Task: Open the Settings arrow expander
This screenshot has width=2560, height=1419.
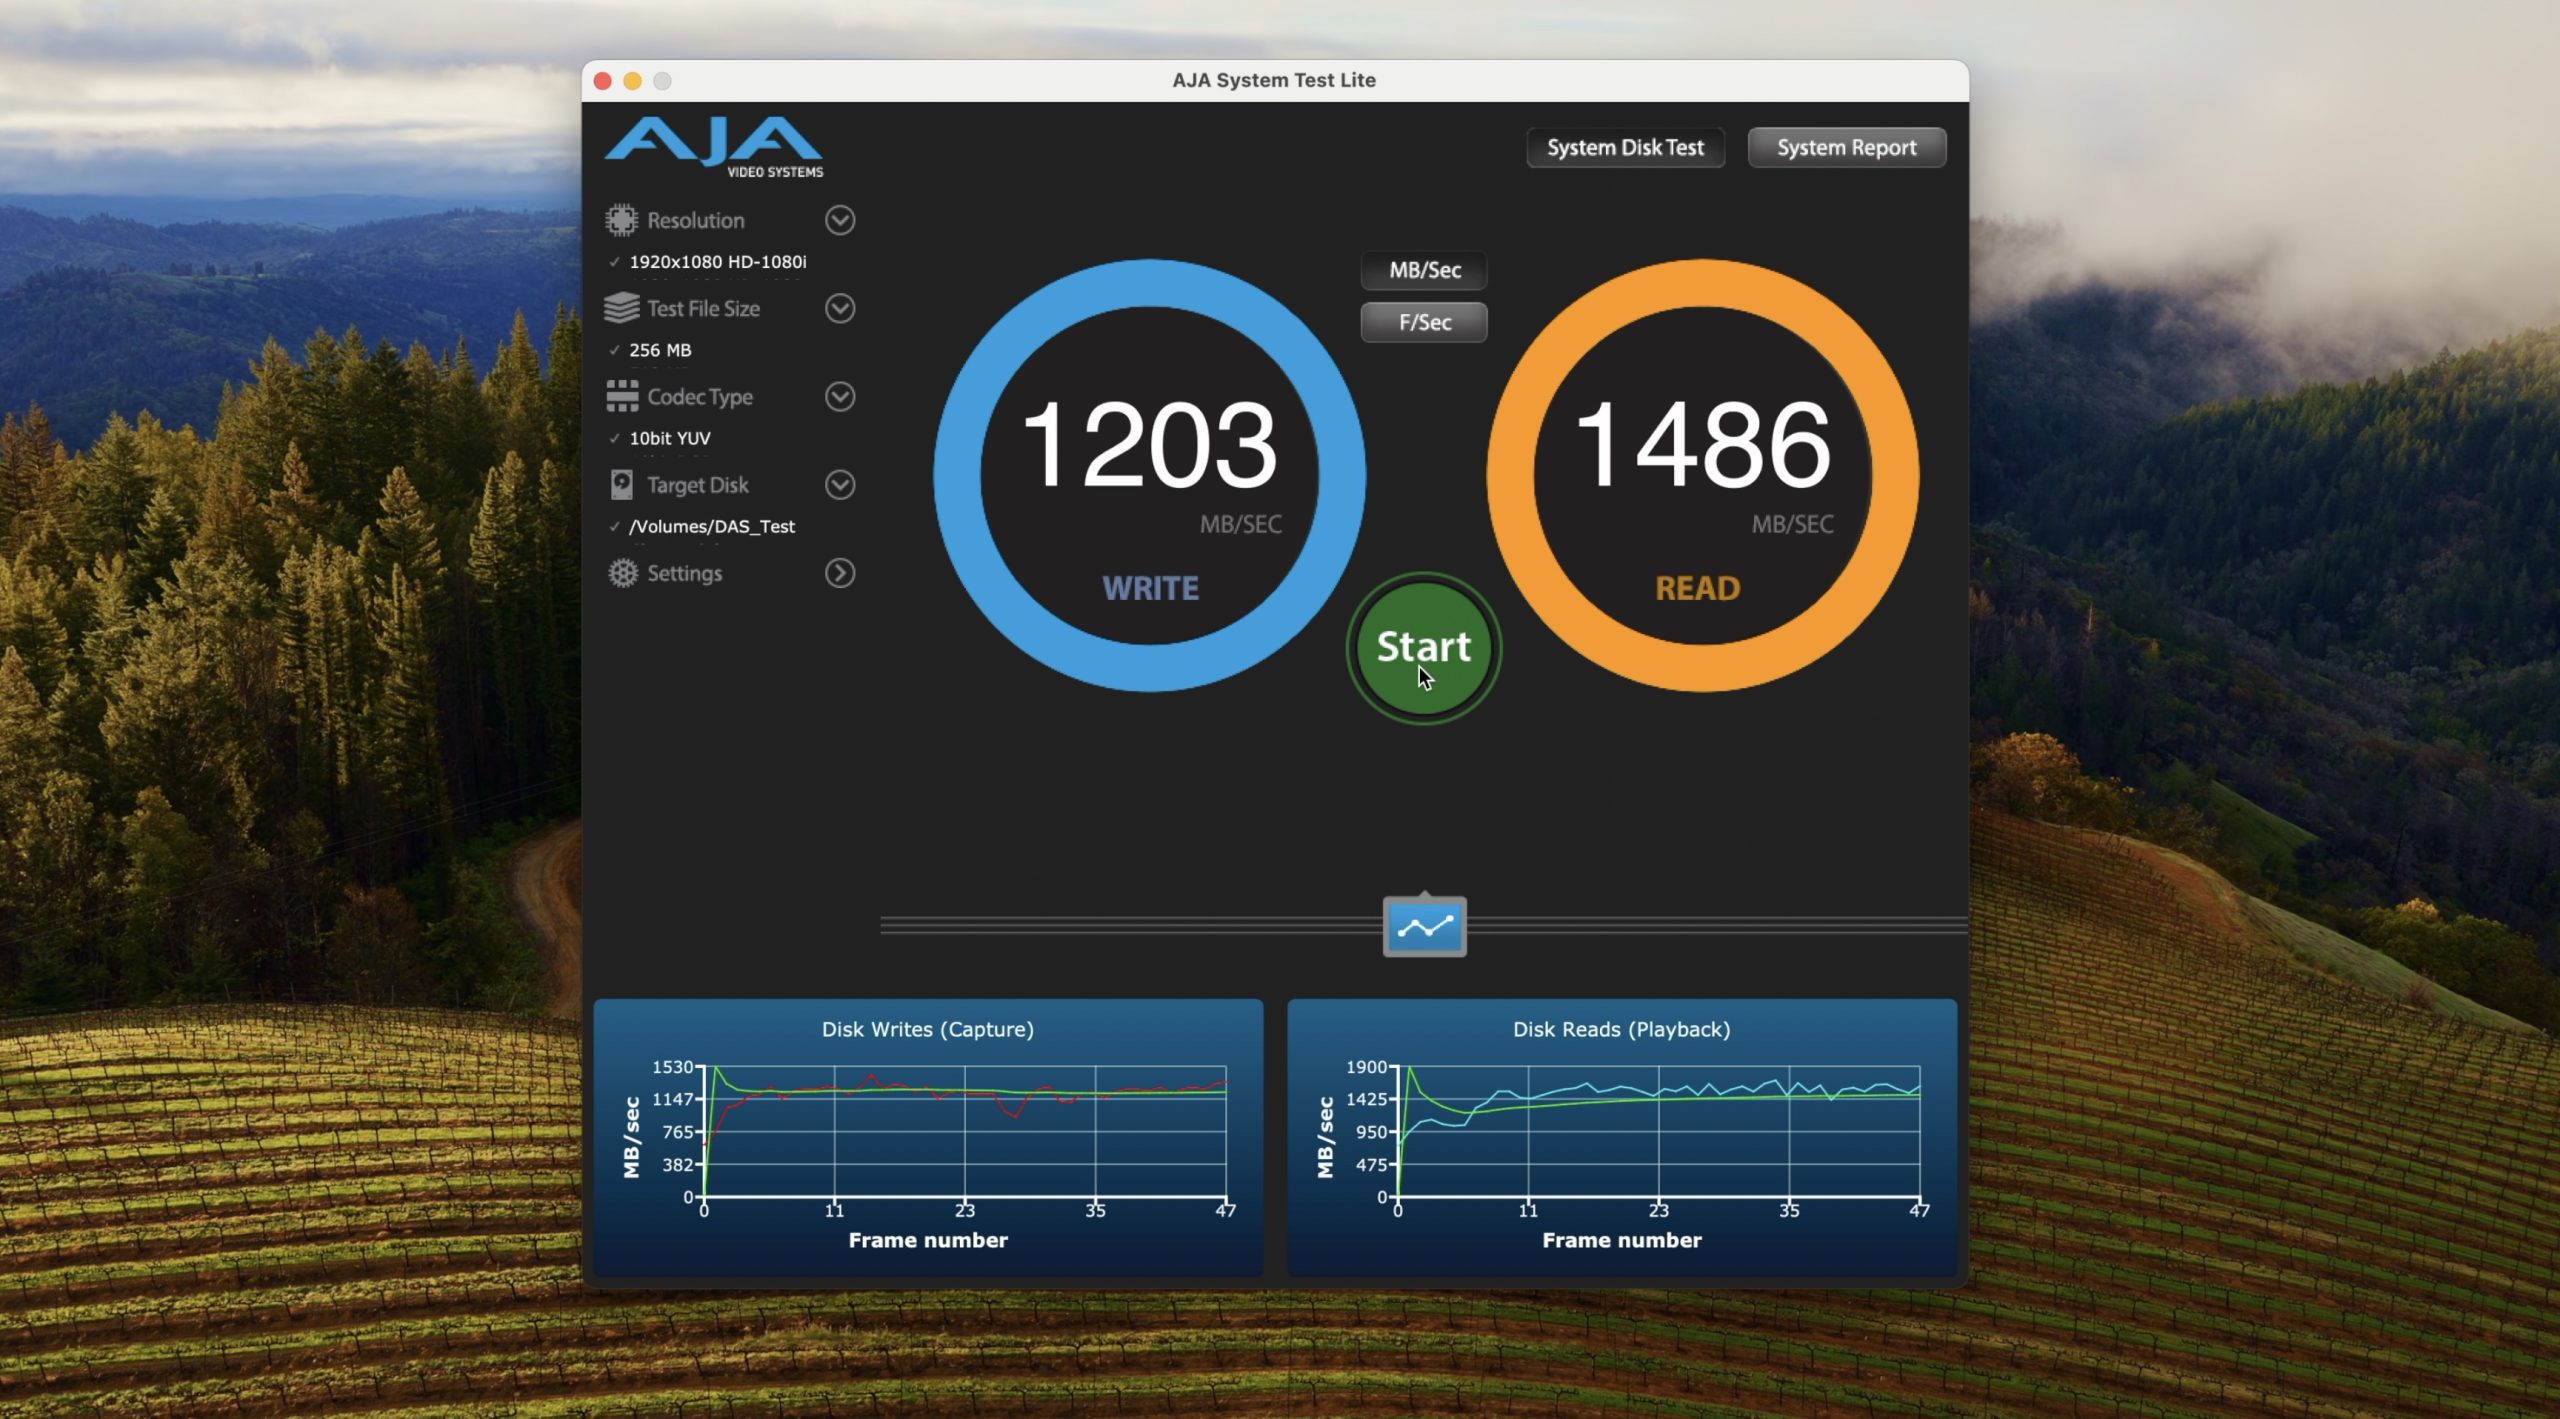Action: click(840, 573)
